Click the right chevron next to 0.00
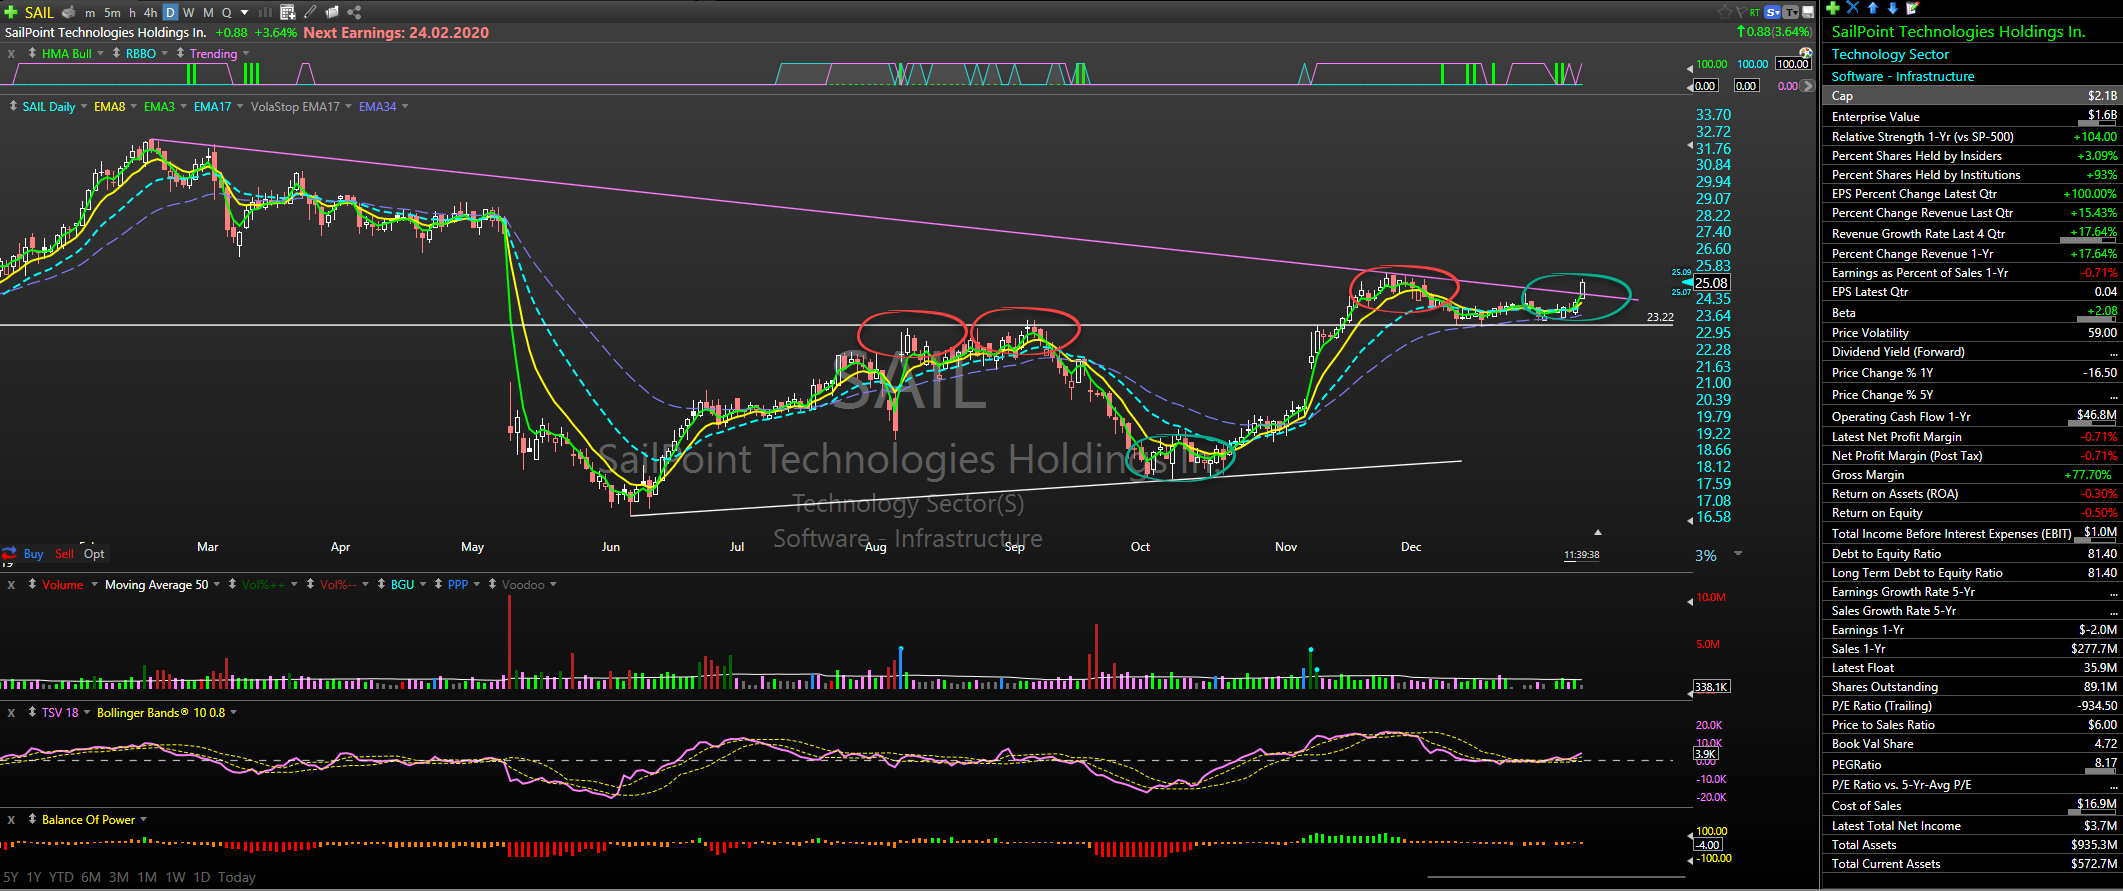The width and height of the screenshot is (2123, 891). 1808,86
